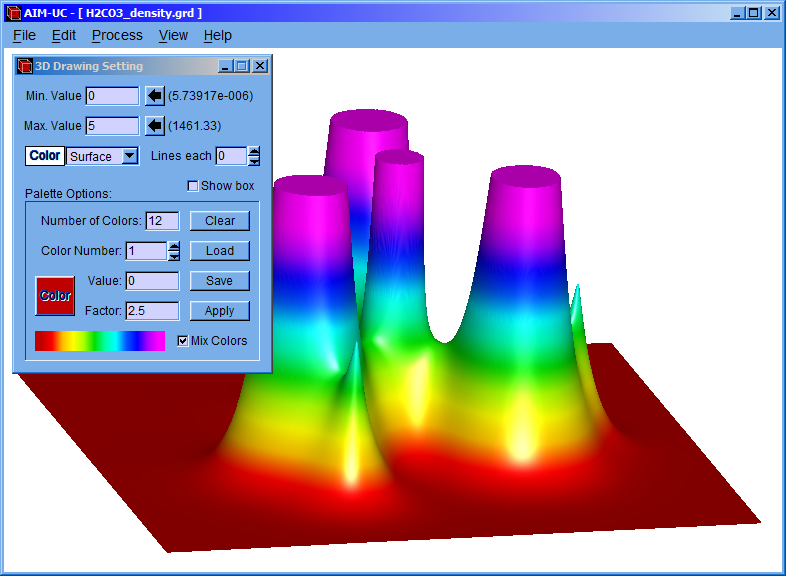The image size is (786, 576).
Task: Open the Process menu
Action: (x=117, y=35)
